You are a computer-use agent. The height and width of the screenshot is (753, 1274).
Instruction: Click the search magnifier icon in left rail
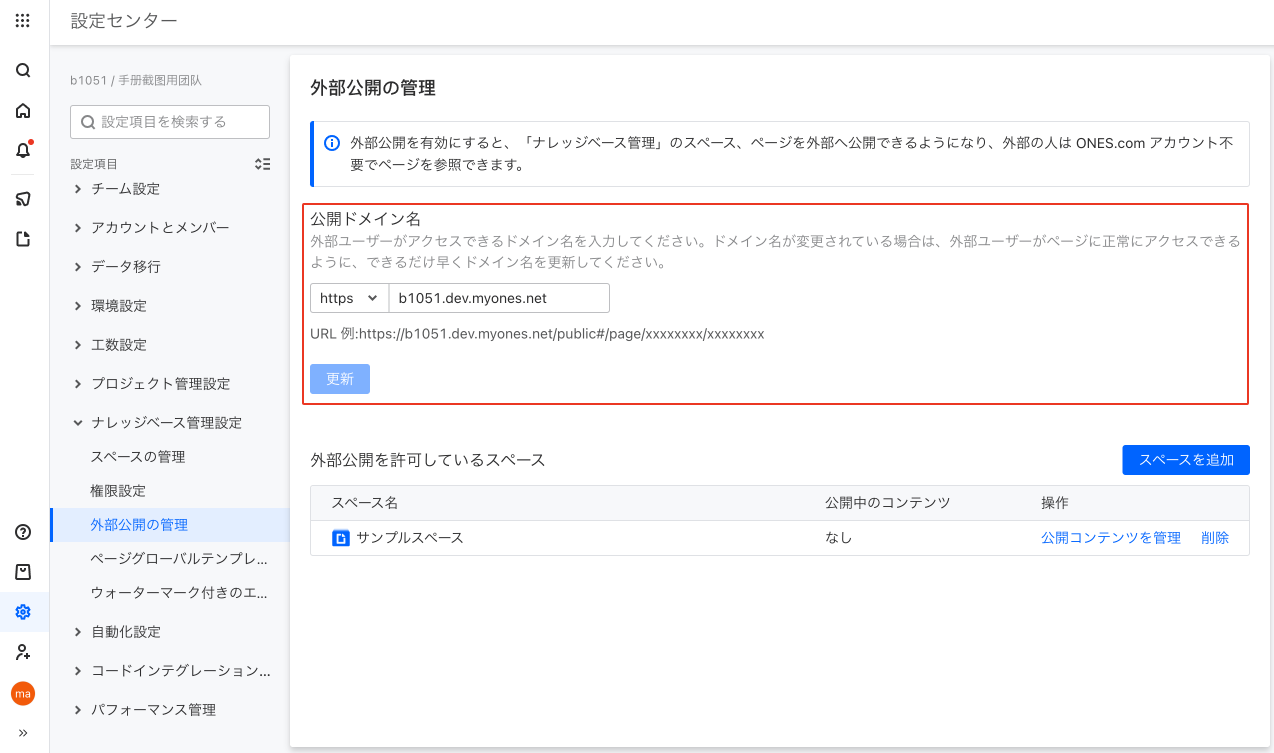click(23, 71)
